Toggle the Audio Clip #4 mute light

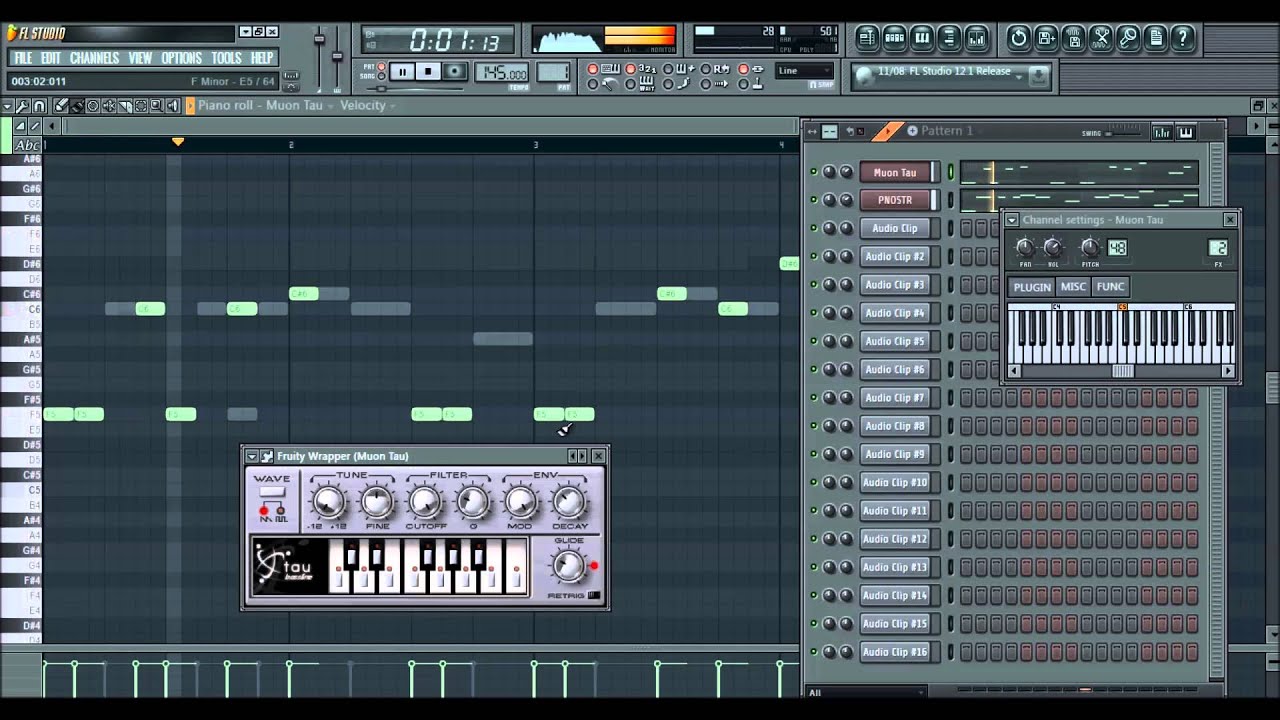pyautogui.click(x=813, y=313)
